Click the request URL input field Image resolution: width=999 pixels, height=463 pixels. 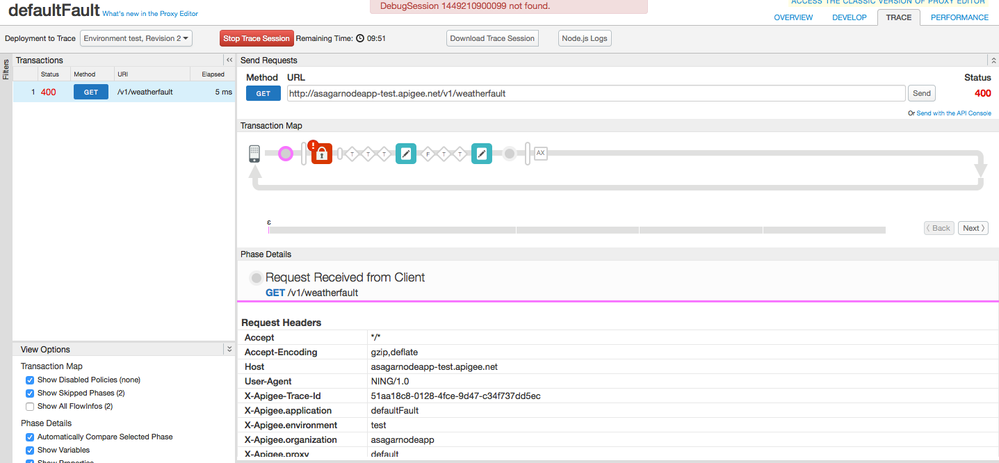(x=596, y=93)
